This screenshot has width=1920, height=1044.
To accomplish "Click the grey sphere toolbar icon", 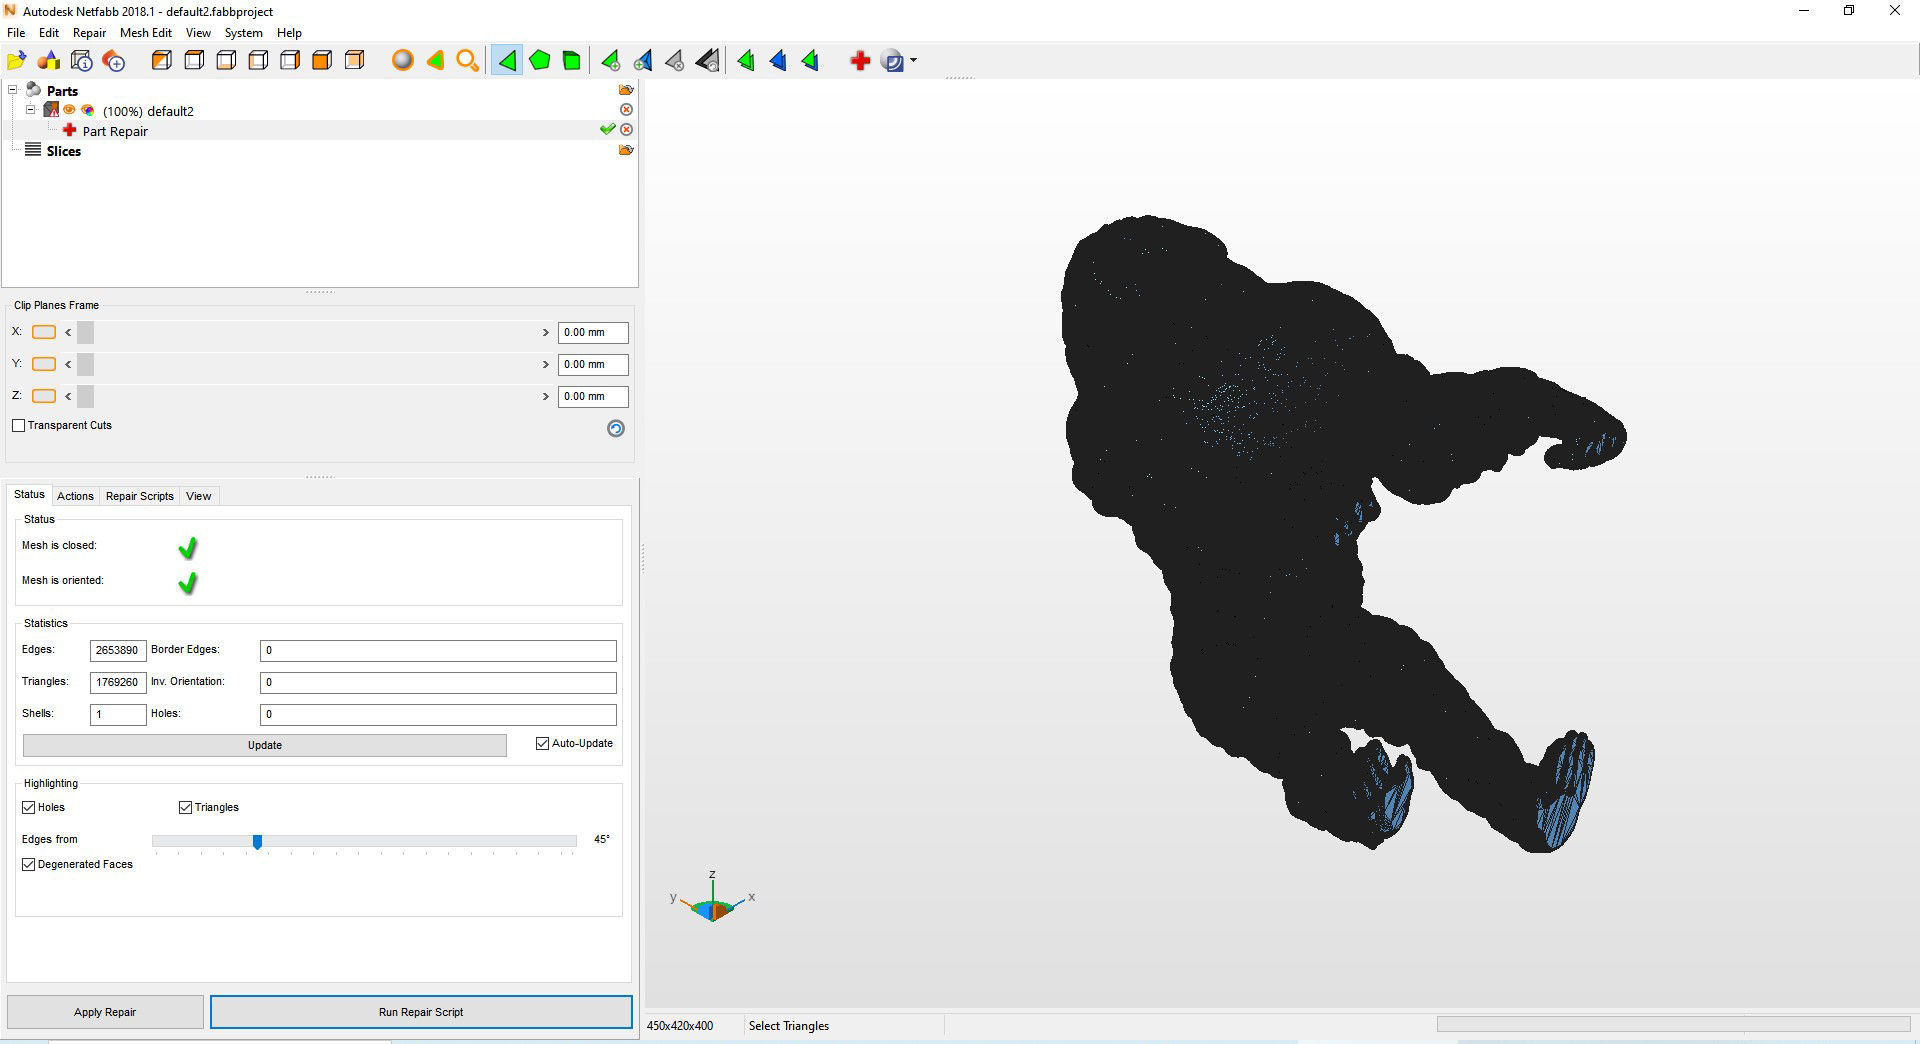I will pos(403,61).
